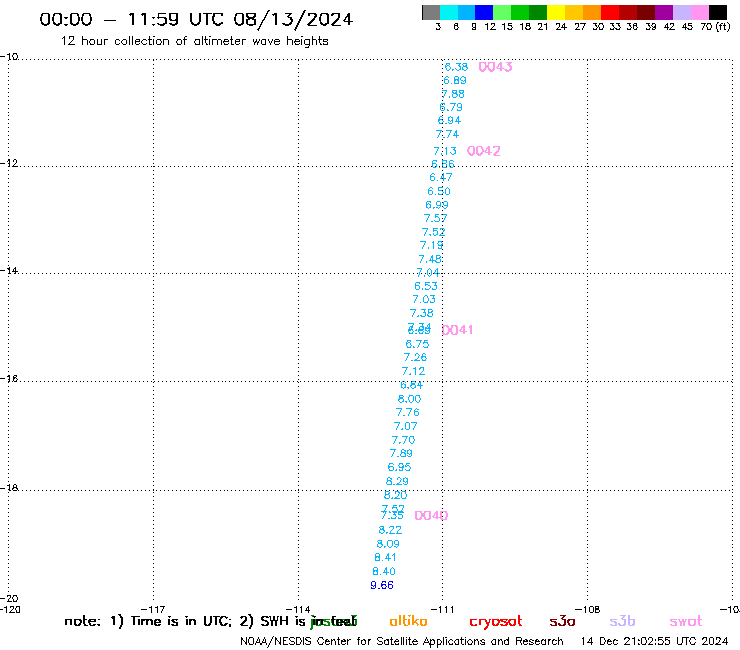The height and width of the screenshot is (650, 740).
Task: Click the wave height value 7.76
Action: click(x=408, y=413)
